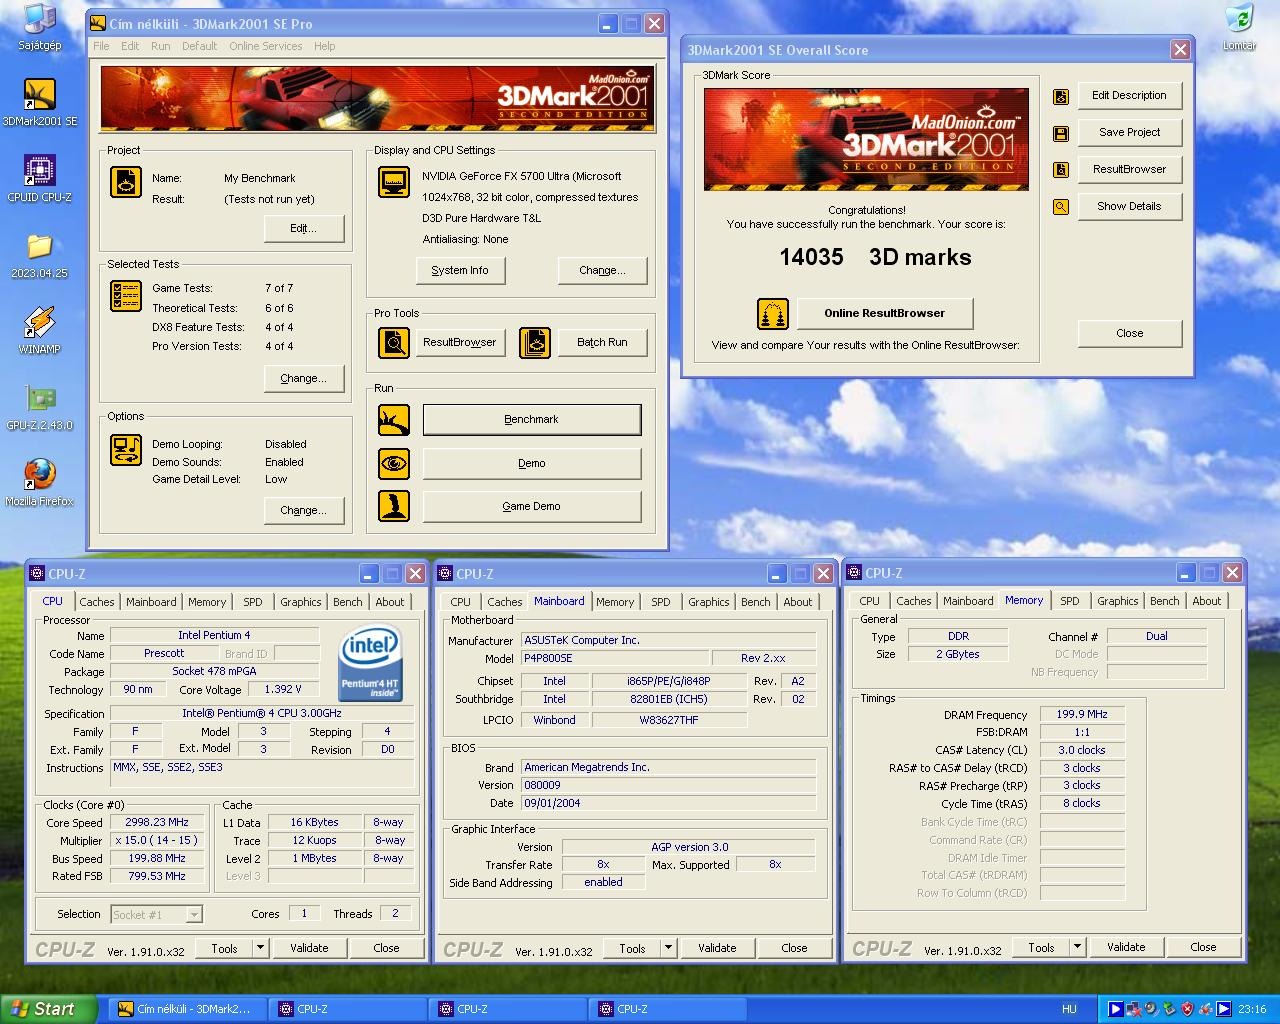Click the ResultBrowser magnifier icon in Pro Tools
This screenshot has width=1280, height=1024.
coord(394,343)
